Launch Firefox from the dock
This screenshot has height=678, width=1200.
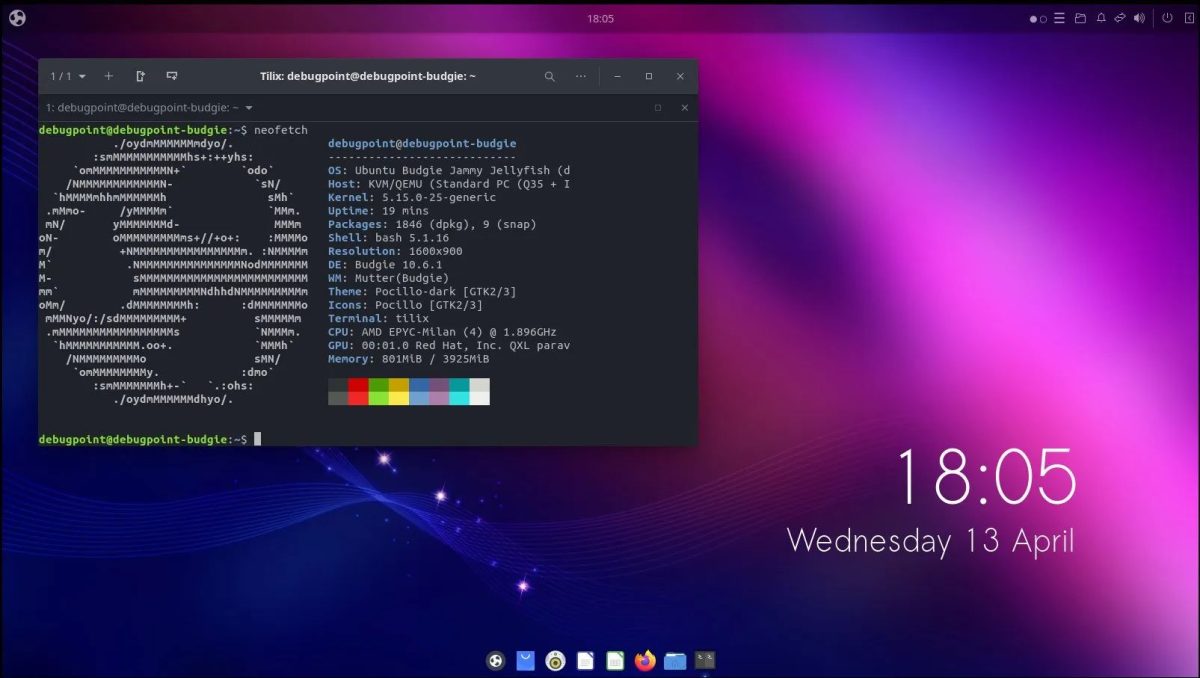[644, 660]
